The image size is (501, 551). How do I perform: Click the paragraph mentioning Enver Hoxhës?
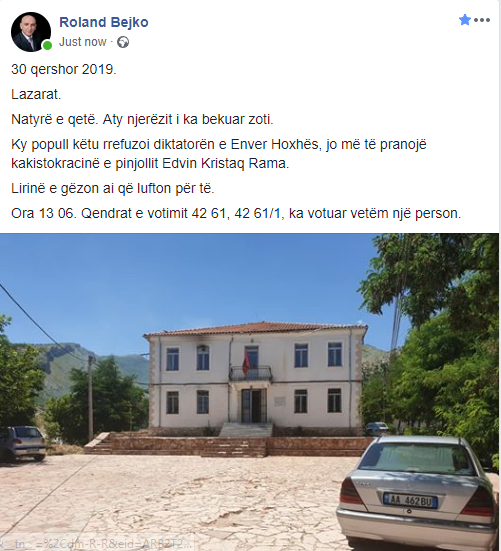point(219,154)
